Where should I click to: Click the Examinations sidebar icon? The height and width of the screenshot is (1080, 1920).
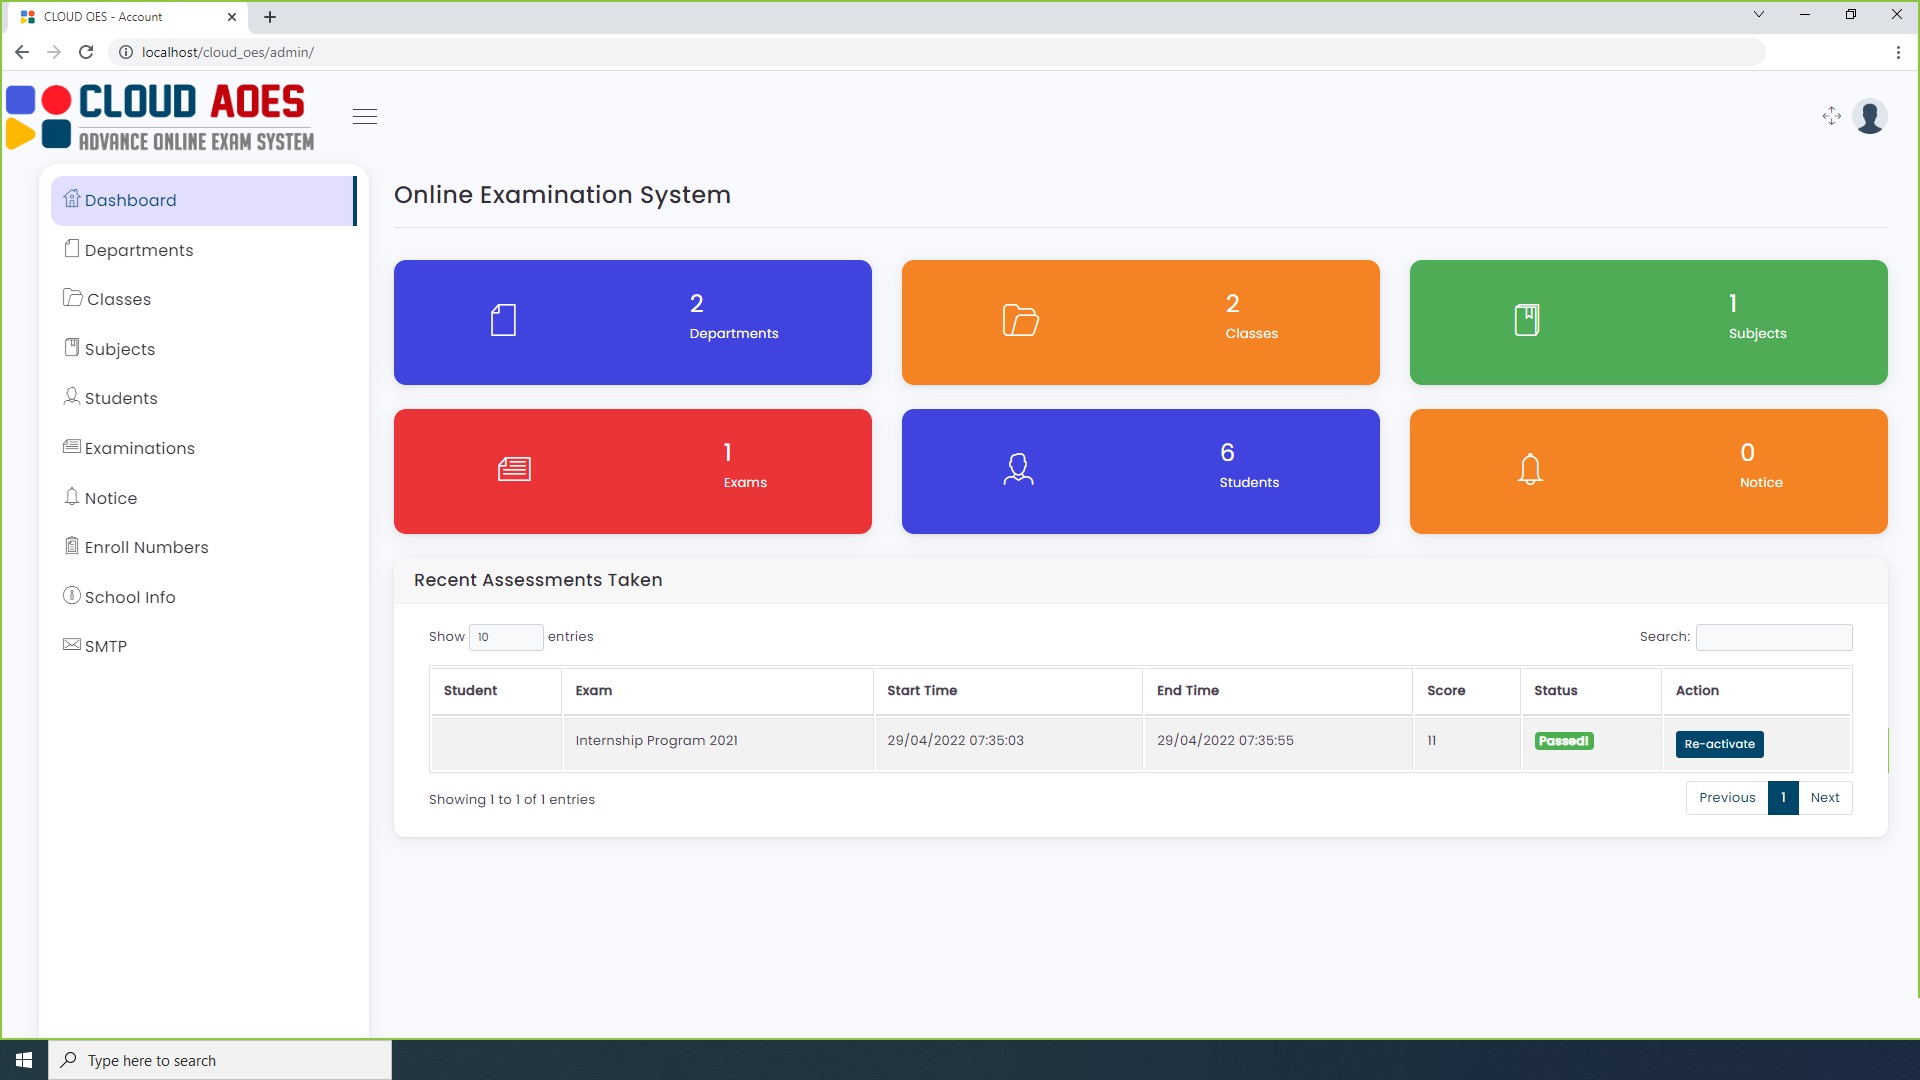point(70,447)
